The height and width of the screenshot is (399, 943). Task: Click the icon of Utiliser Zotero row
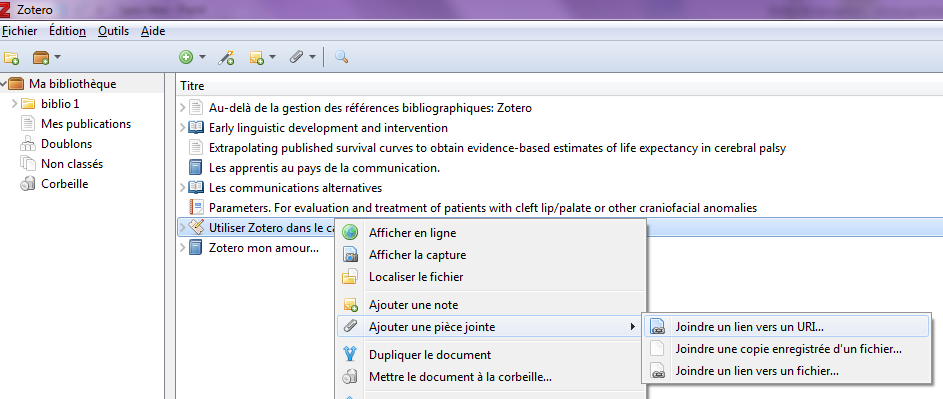pos(195,227)
